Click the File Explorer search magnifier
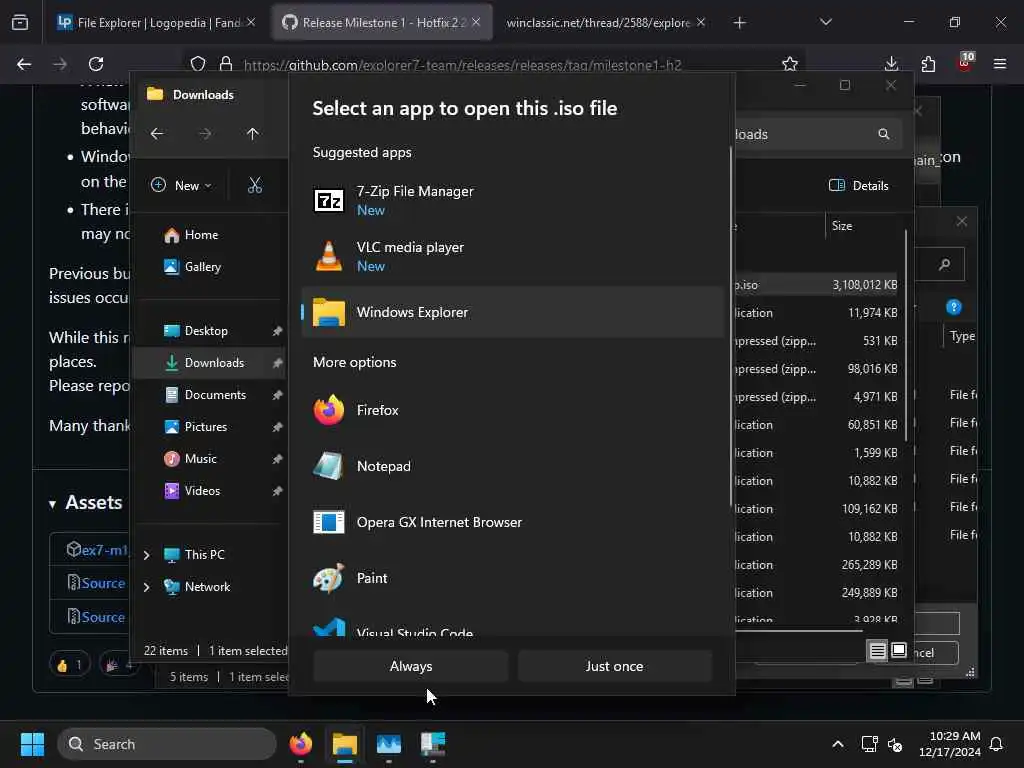 point(884,134)
